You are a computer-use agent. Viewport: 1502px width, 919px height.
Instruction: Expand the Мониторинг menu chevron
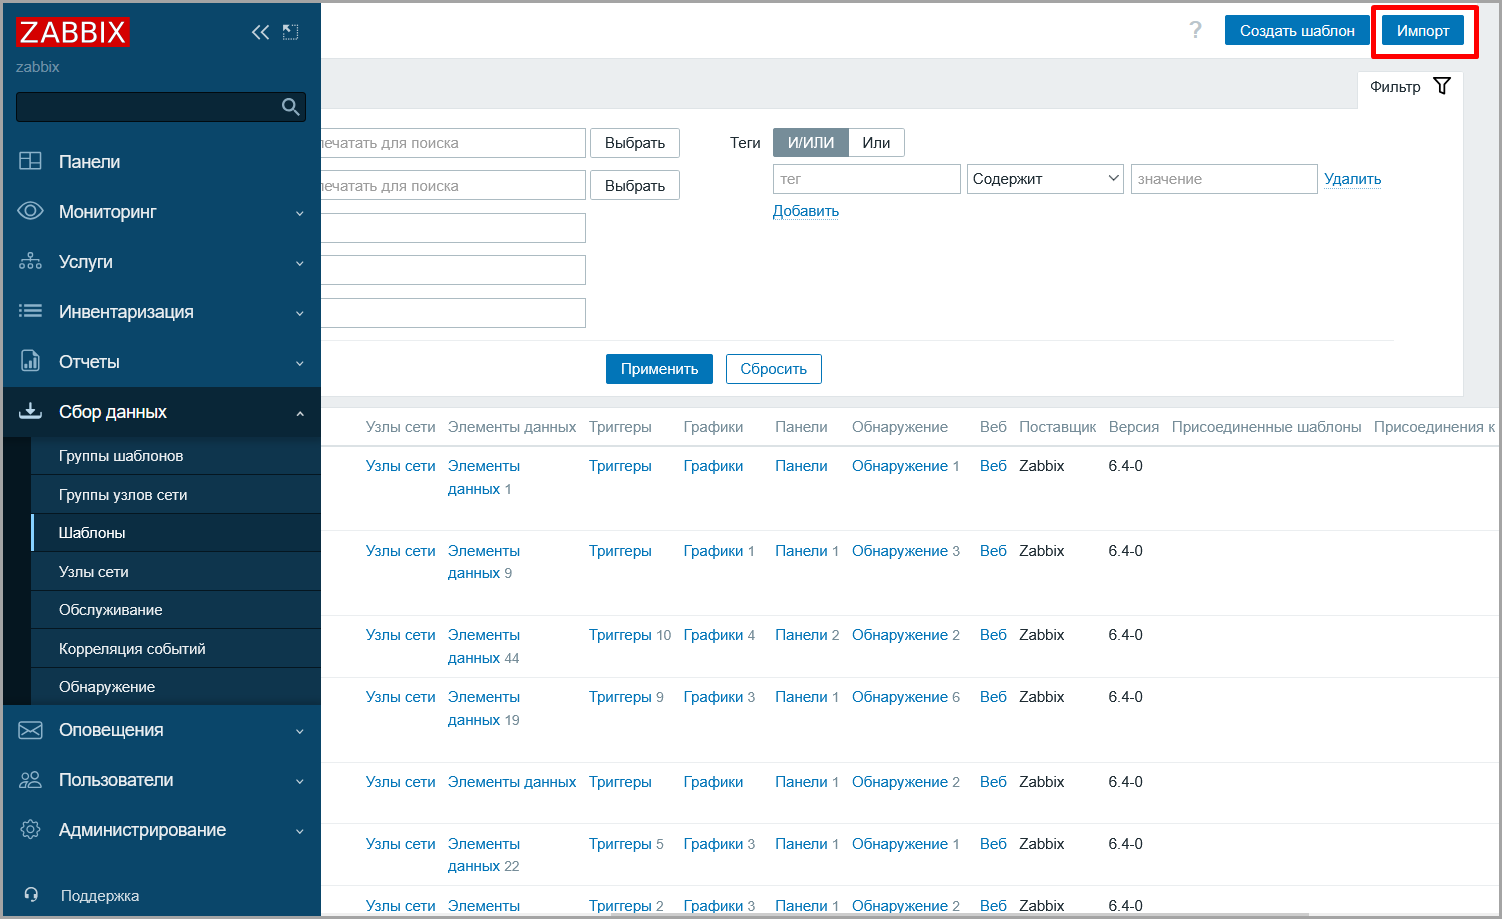pyautogui.click(x=300, y=213)
